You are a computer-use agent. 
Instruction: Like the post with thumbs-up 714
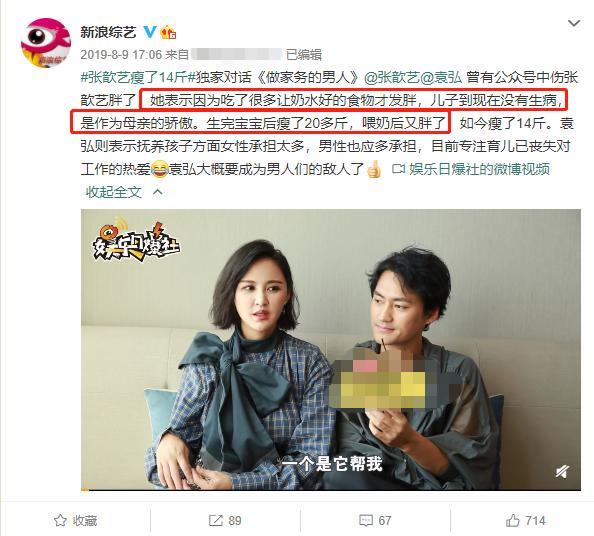(x=525, y=520)
